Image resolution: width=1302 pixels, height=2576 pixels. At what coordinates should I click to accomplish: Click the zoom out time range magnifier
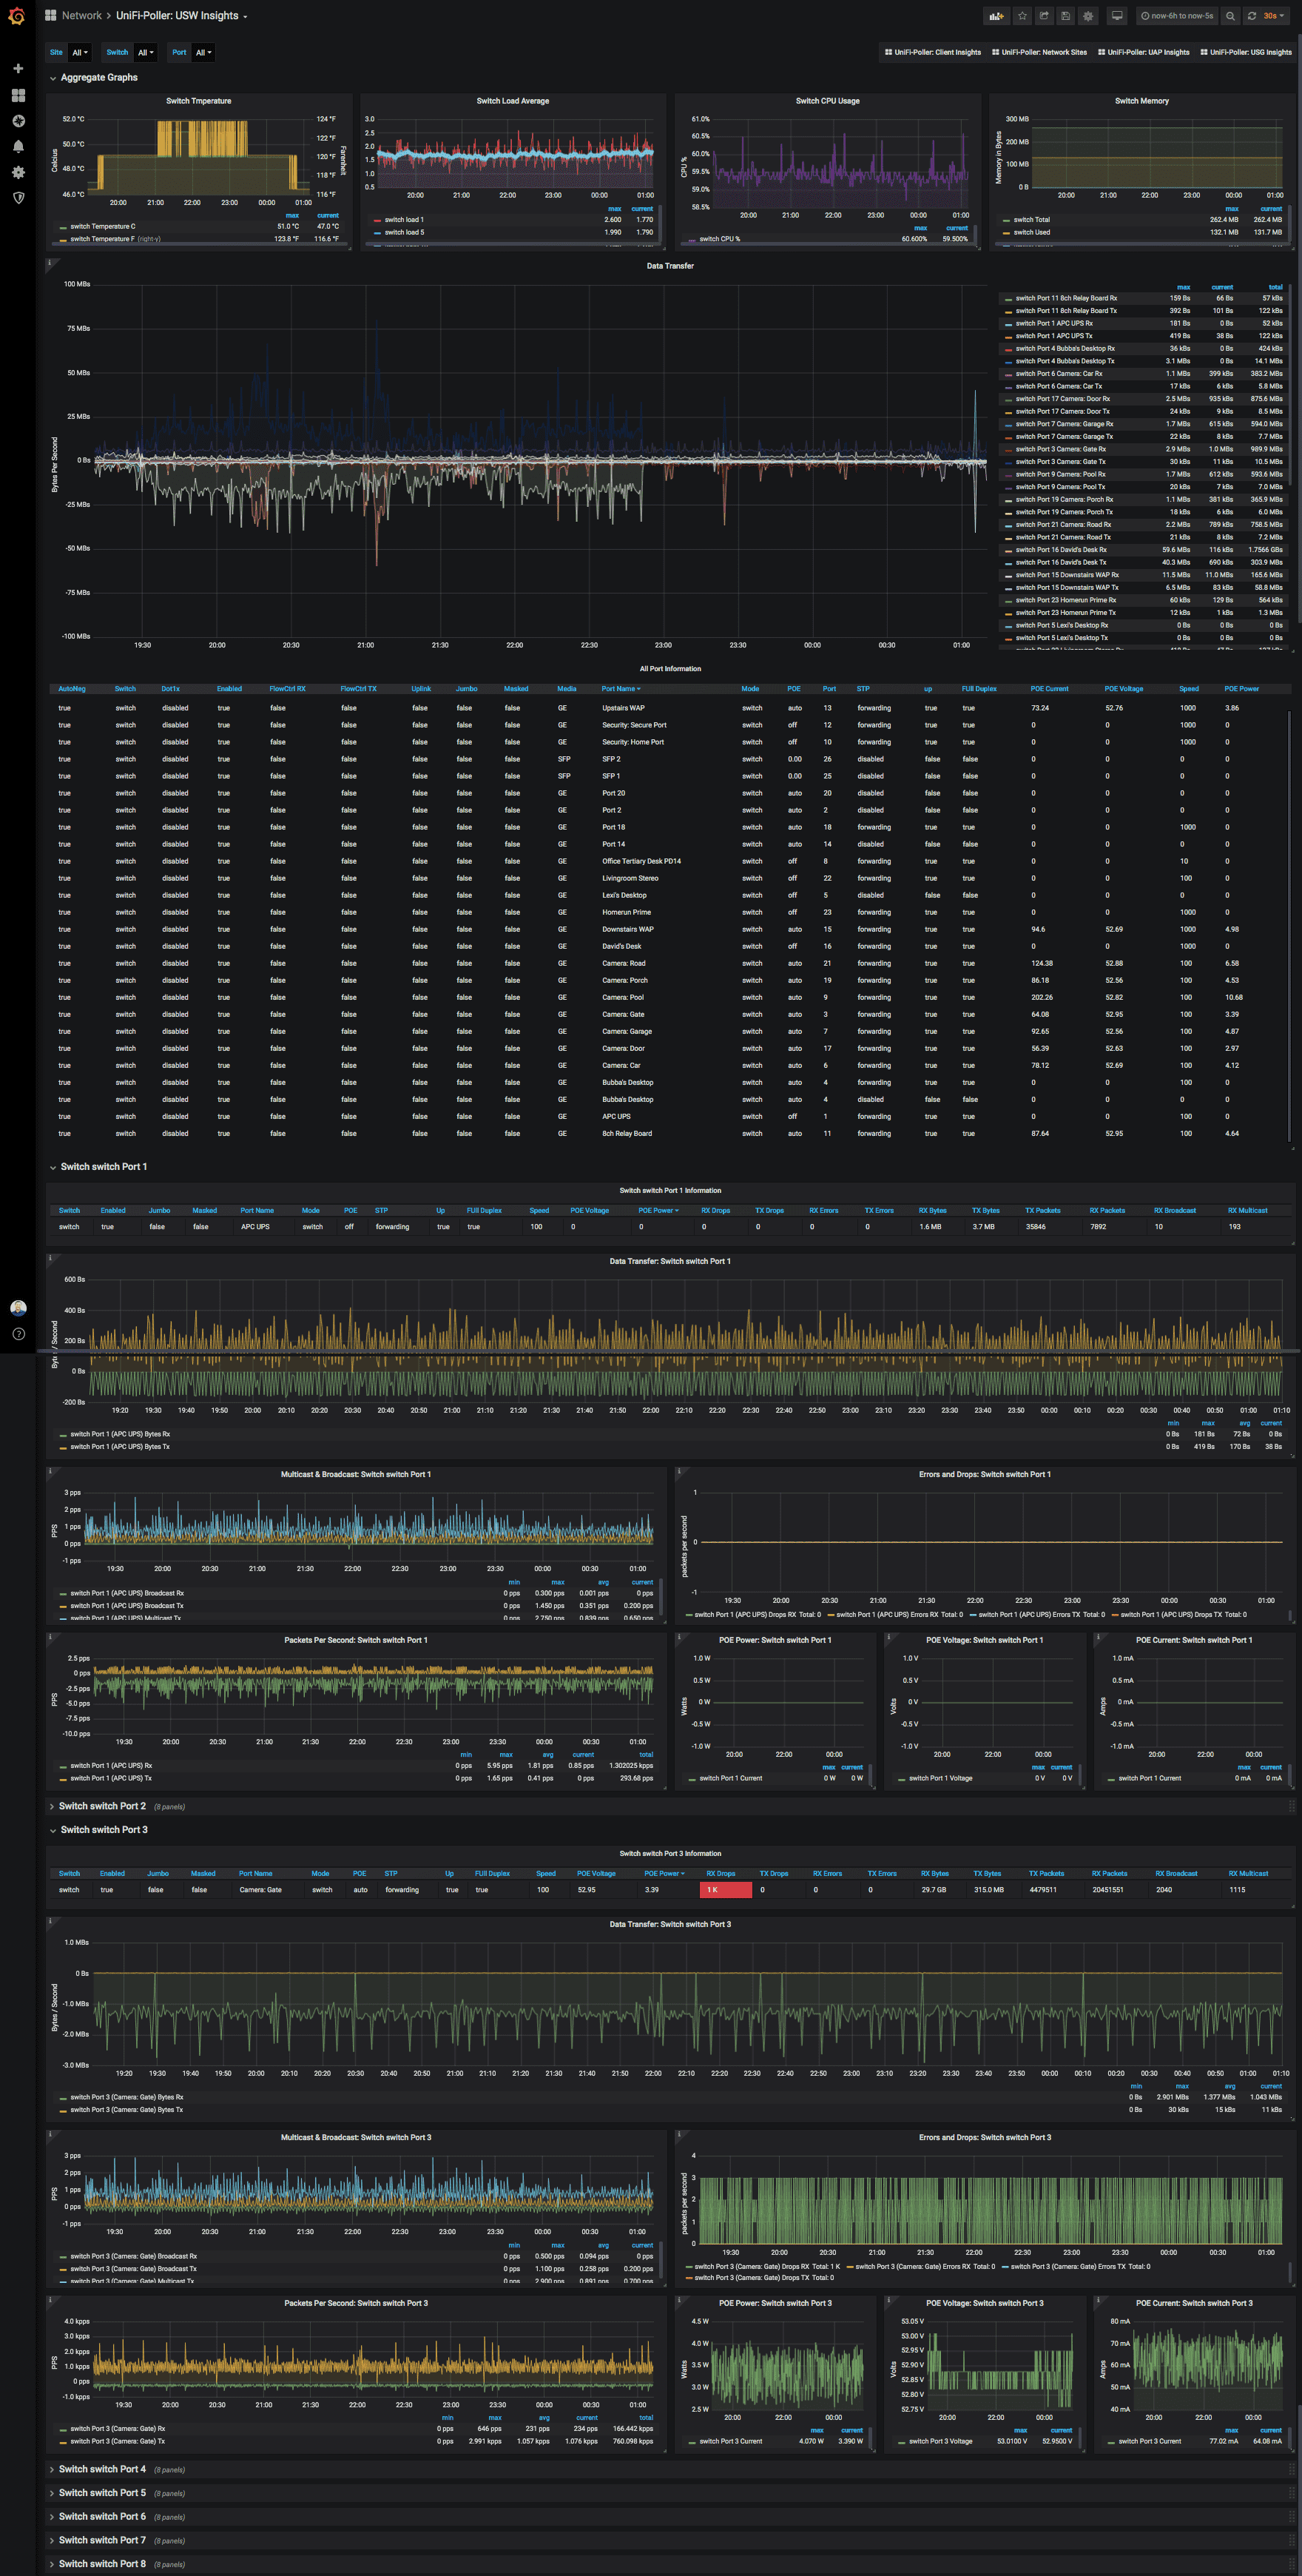1230,16
